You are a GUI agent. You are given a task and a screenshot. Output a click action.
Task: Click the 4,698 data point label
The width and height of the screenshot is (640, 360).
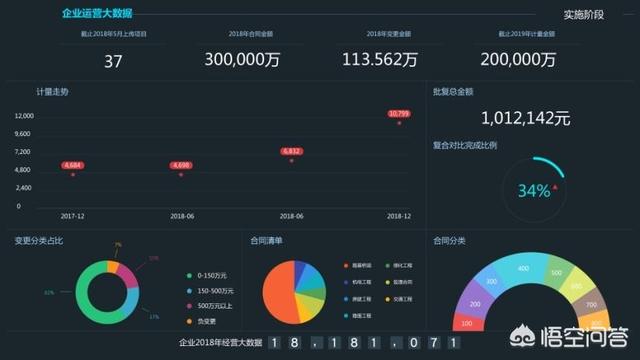click(181, 165)
